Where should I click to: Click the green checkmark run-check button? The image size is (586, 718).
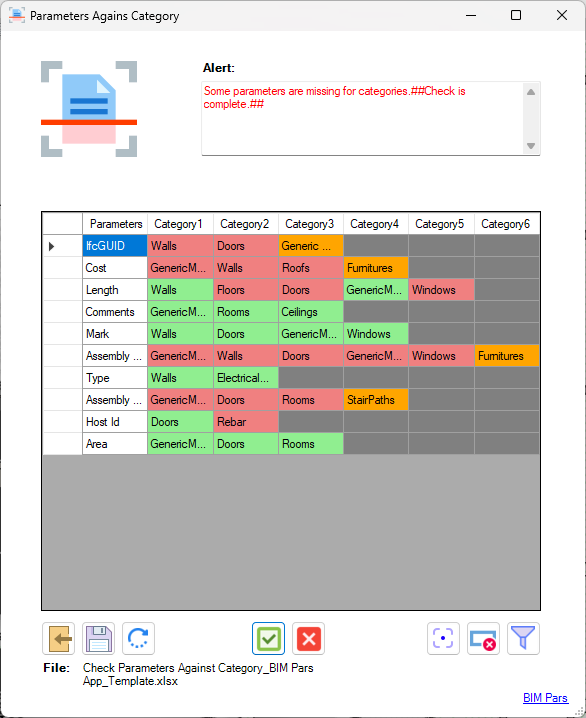pos(268,638)
